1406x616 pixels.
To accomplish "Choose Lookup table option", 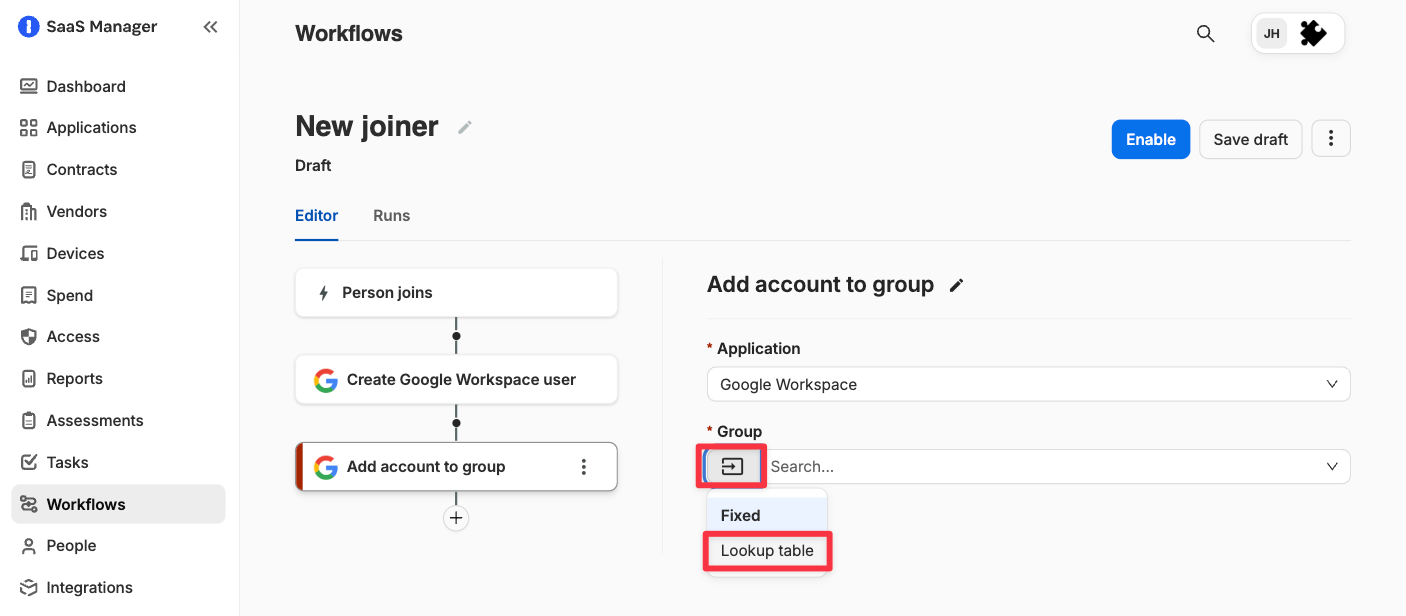I will (767, 550).
